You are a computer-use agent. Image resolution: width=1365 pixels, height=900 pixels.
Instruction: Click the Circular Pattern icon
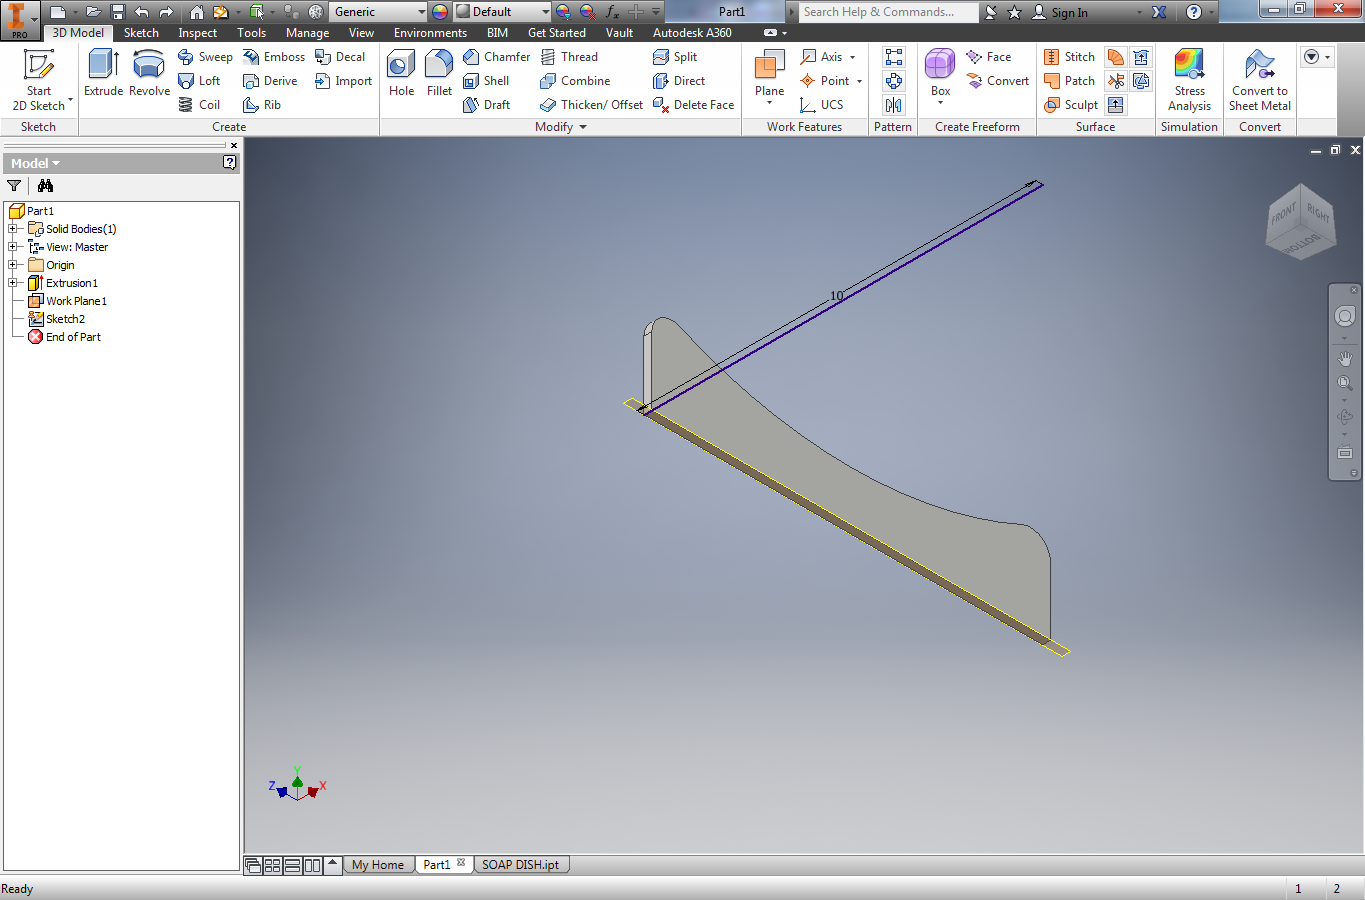(894, 81)
